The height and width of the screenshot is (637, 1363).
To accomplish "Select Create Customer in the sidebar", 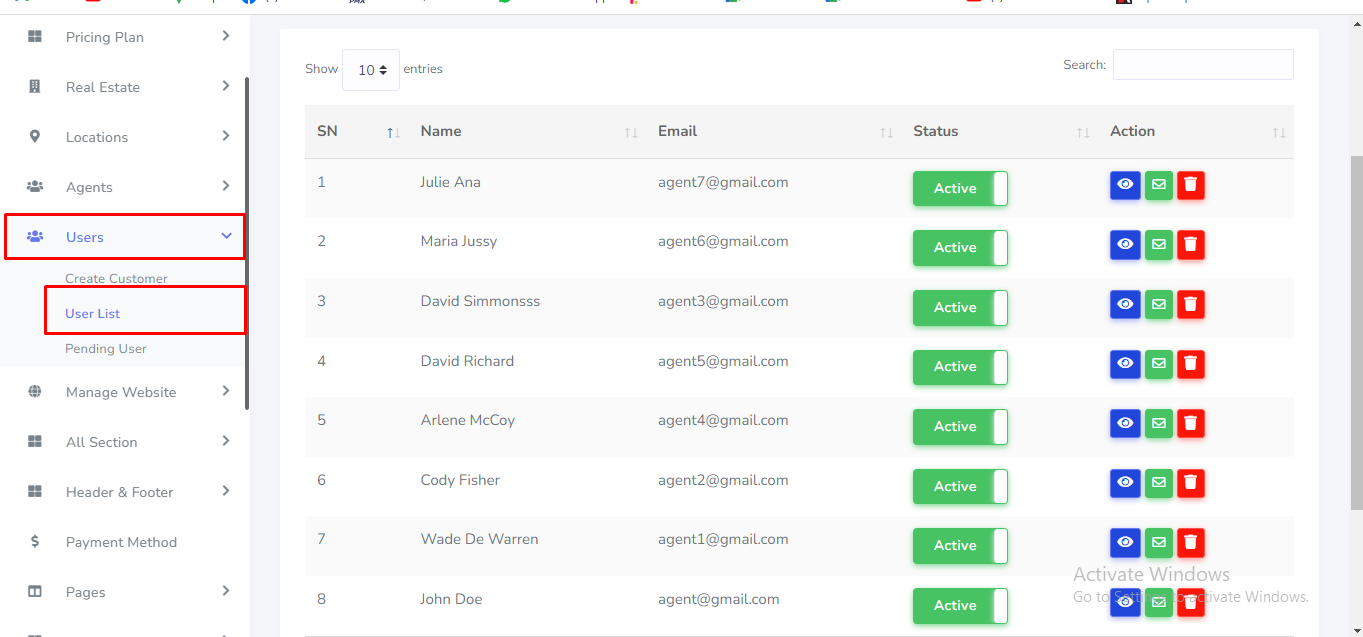I will click(x=116, y=279).
